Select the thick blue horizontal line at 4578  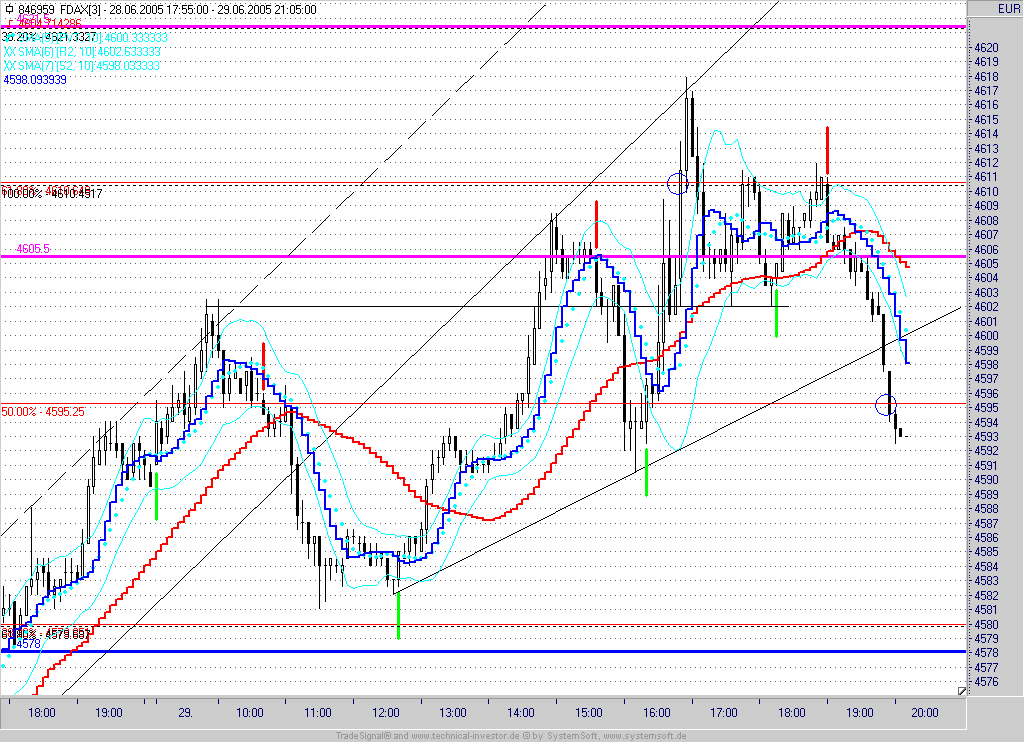pos(483,651)
